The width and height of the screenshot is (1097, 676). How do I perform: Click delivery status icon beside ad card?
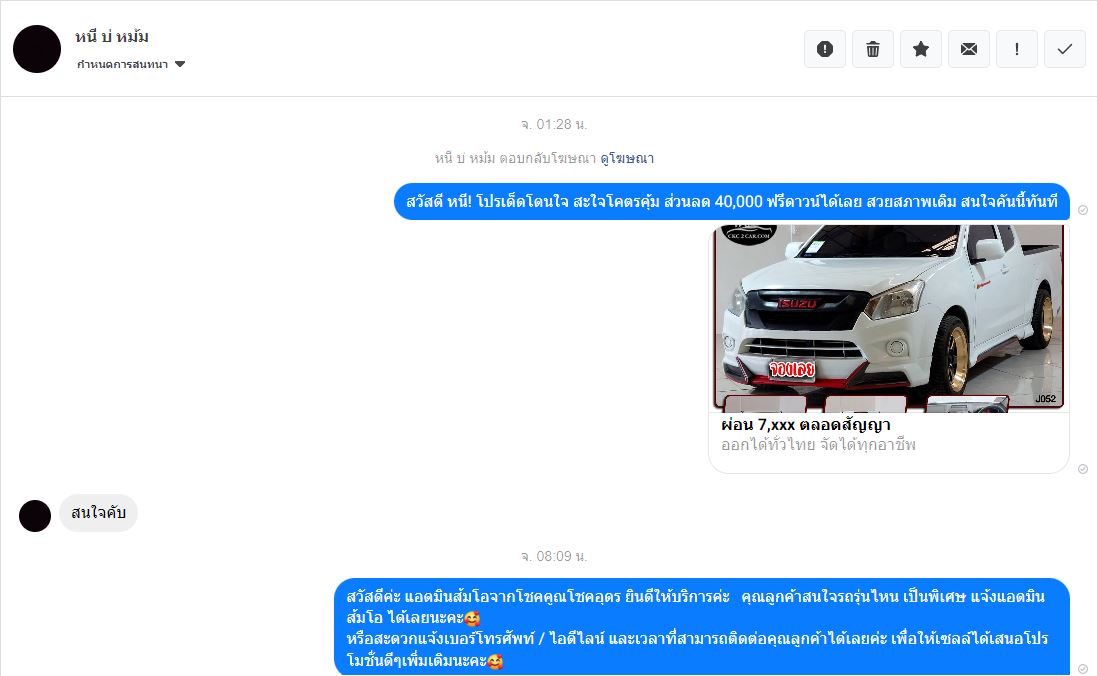pos(1083,469)
